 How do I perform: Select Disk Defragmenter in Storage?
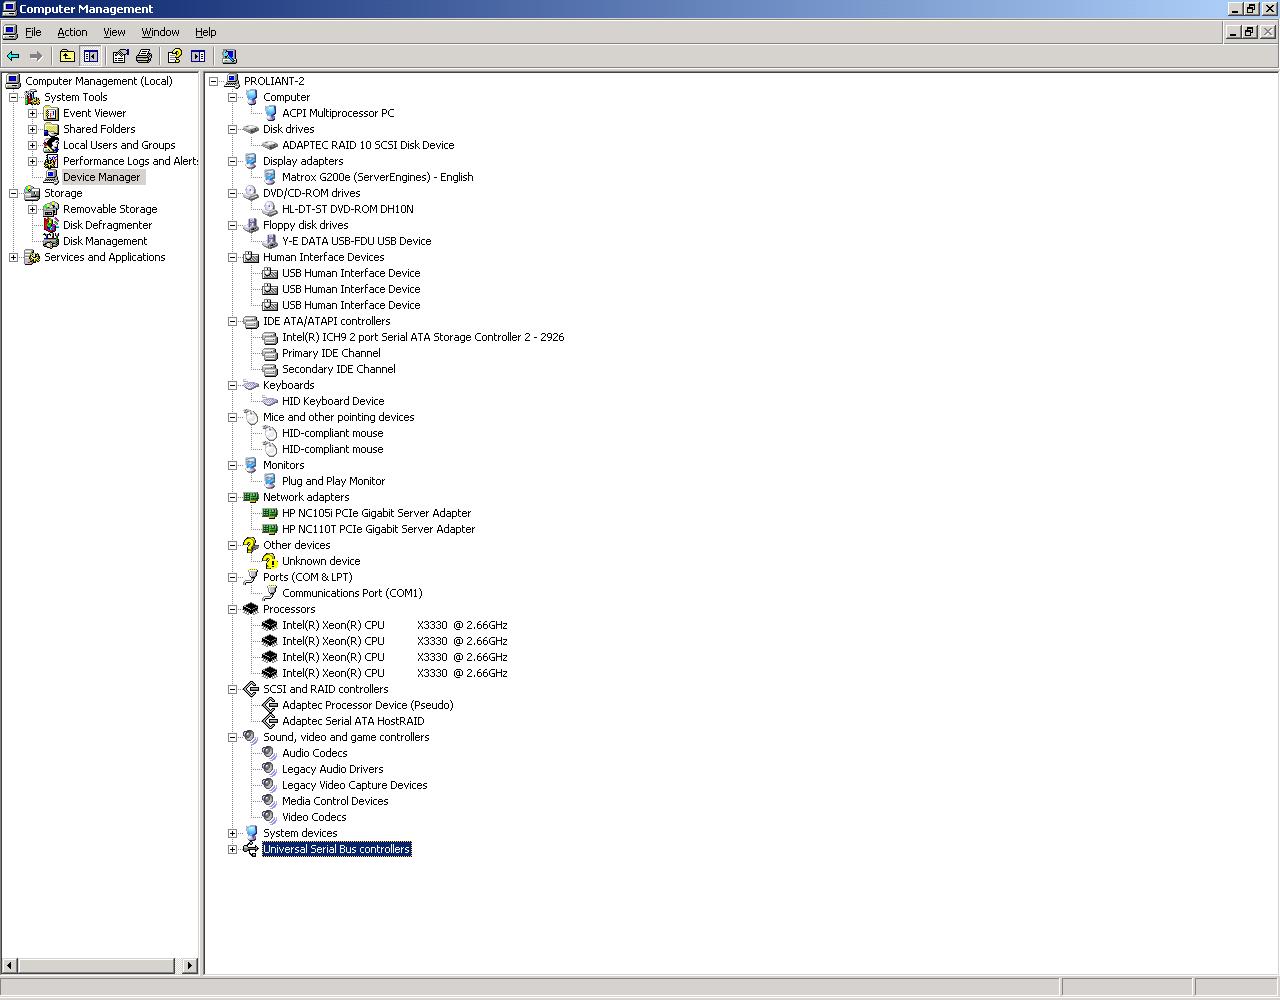tap(107, 225)
